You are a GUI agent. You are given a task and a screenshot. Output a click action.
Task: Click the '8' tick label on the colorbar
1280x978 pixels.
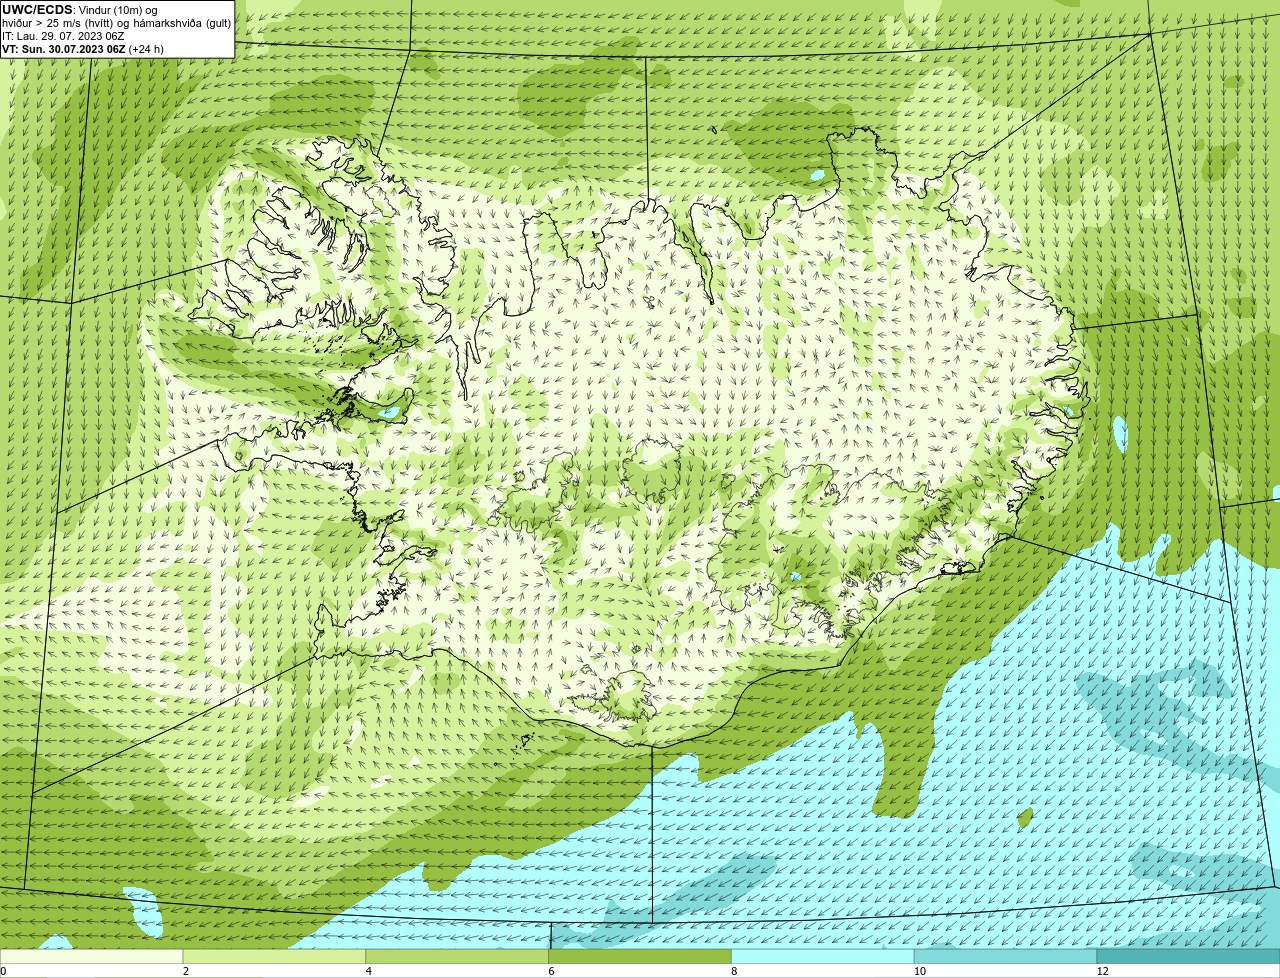point(735,971)
